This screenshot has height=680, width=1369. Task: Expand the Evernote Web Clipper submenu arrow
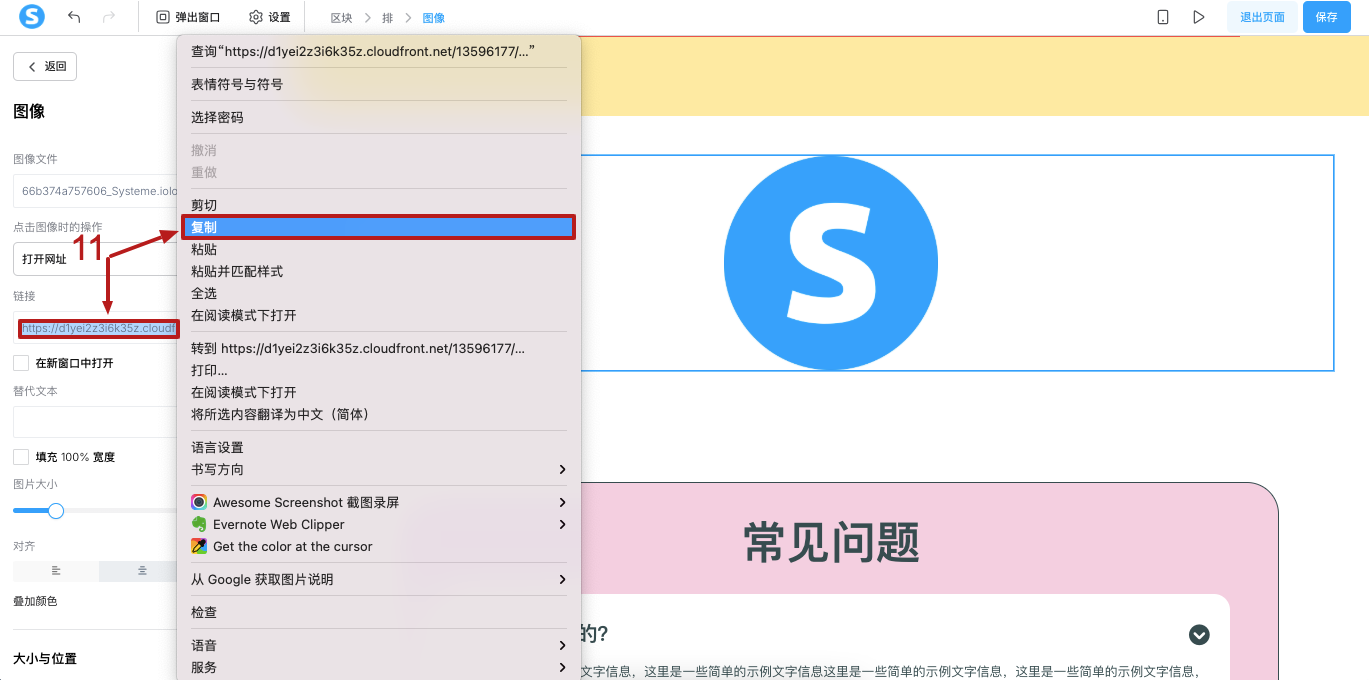(563, 524)
